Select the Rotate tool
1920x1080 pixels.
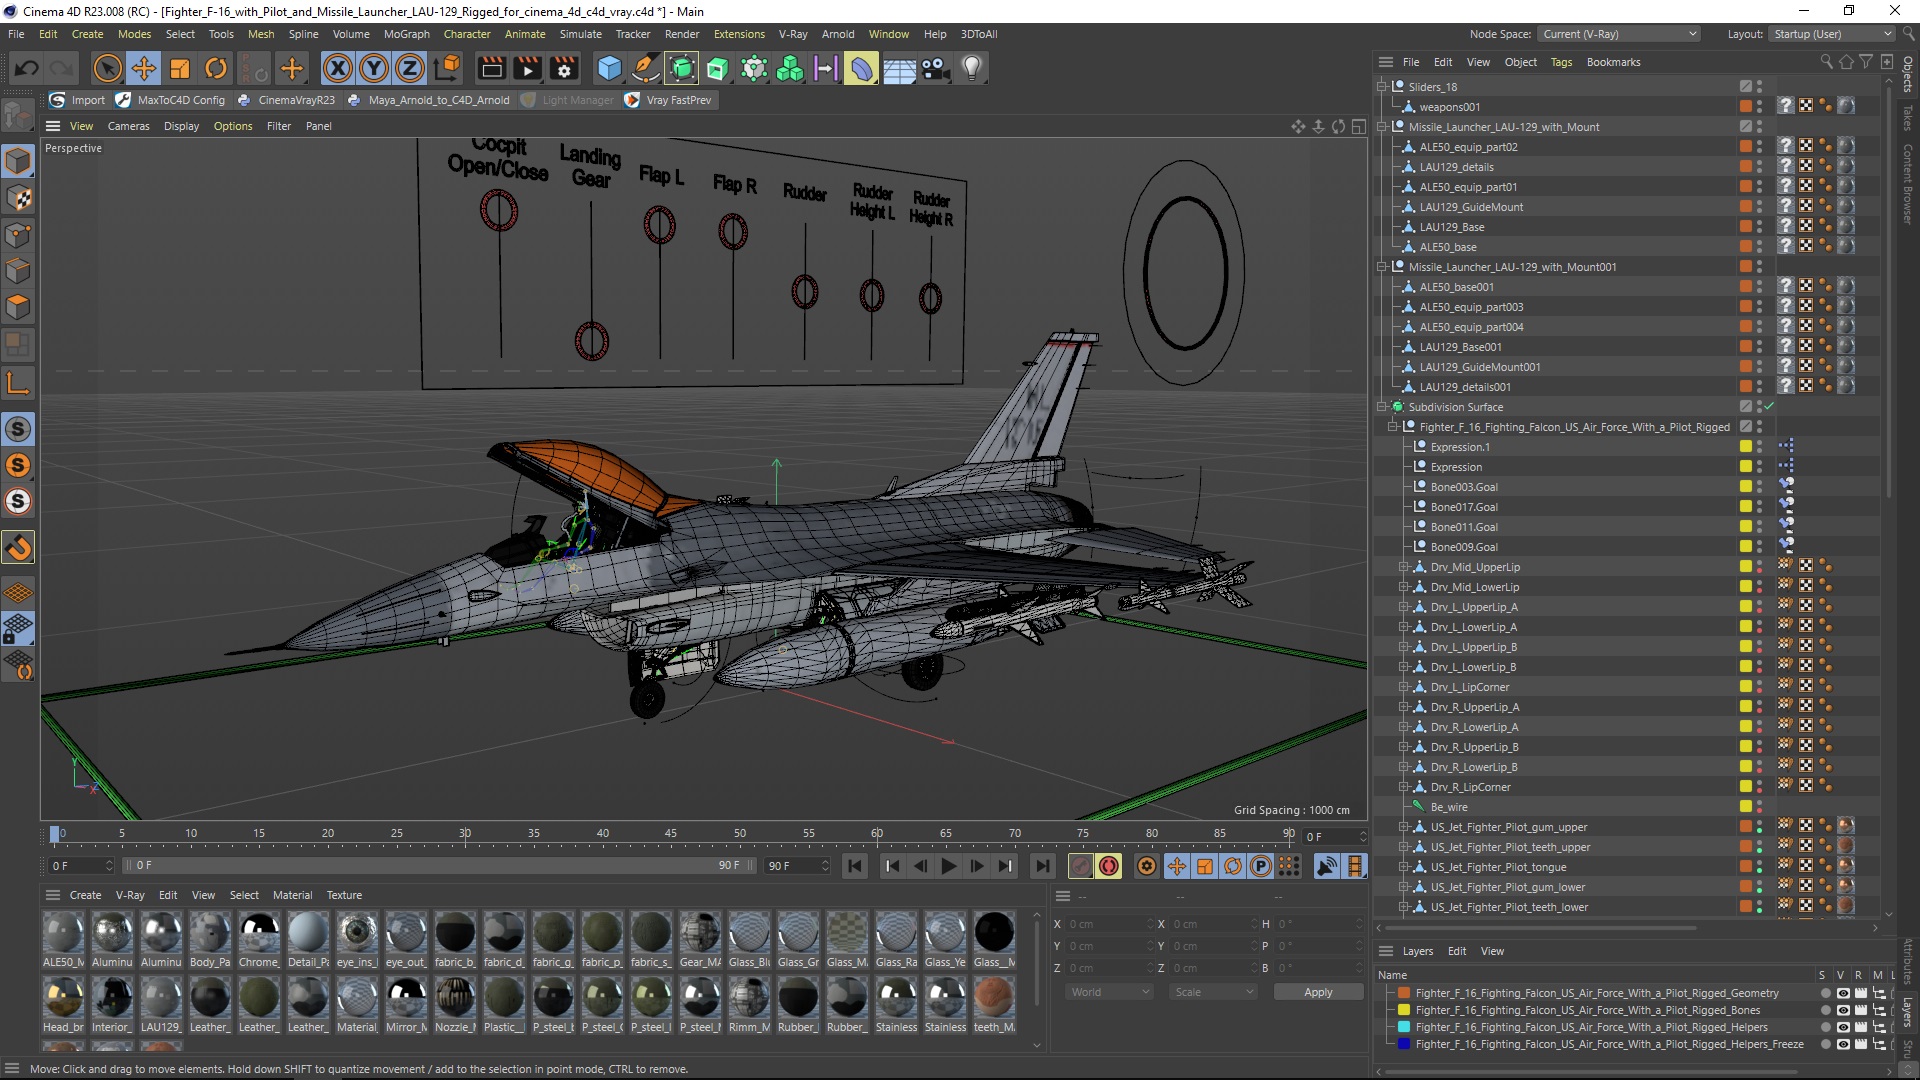[216, 68]
